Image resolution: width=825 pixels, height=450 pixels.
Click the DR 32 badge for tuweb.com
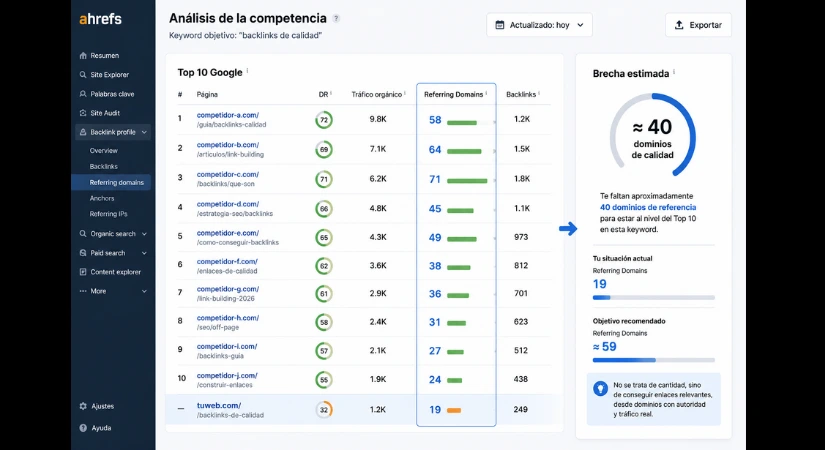tap(324, 409)
